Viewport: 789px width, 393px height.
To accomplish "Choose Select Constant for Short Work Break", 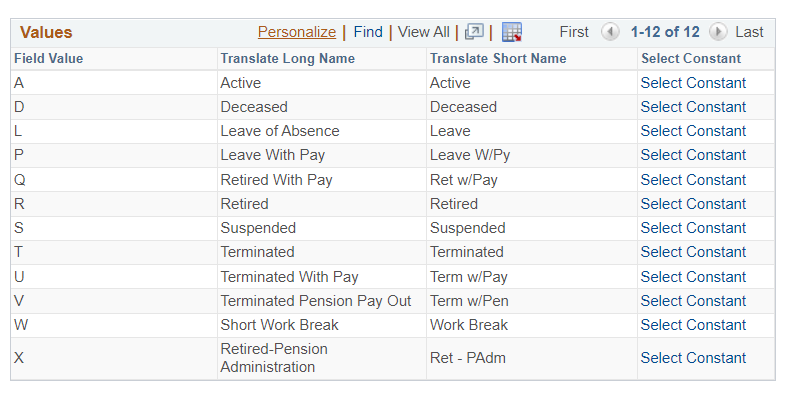I will coord(693,326).
